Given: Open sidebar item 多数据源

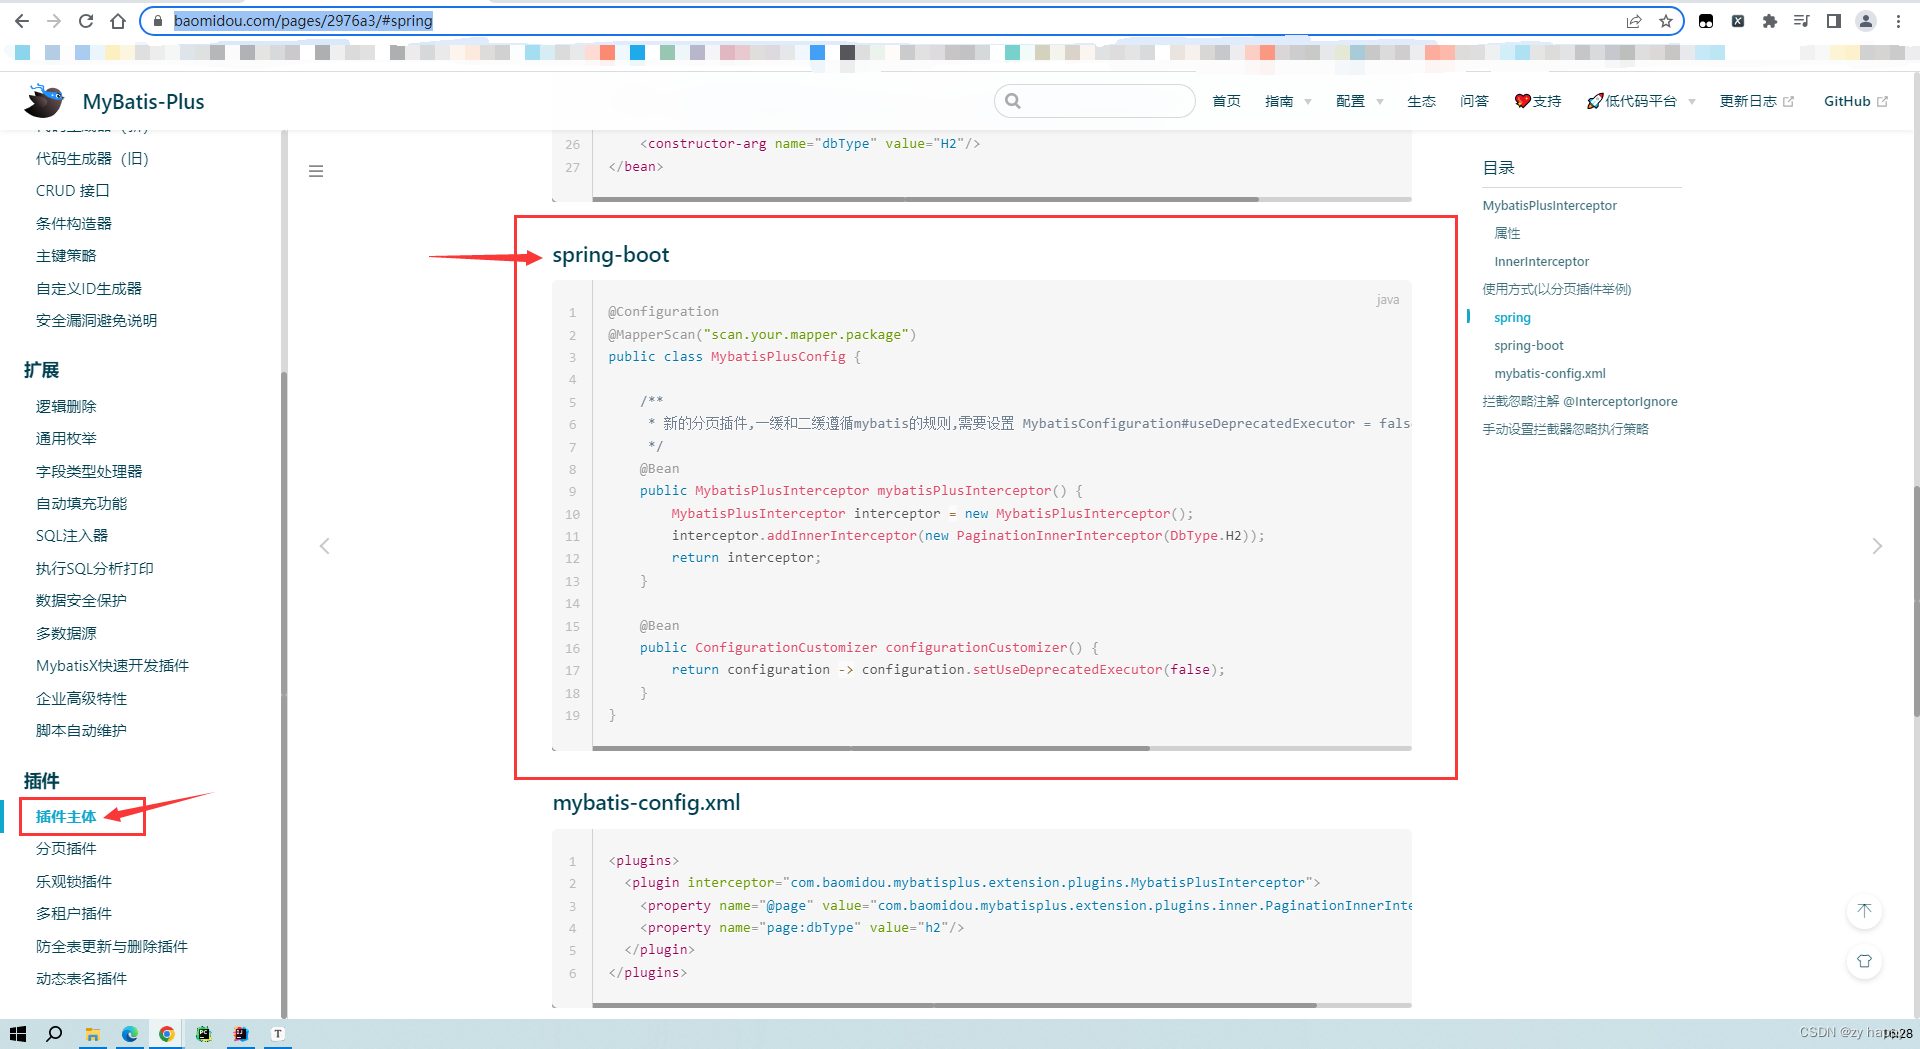Looking at the screenshot, I should click(x=66, y=633).
